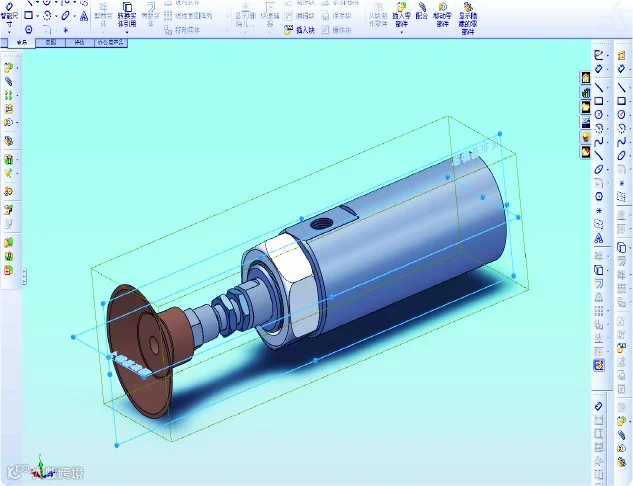Select the ribbon ellipse sketch tool
The image size is (633, 486).
pos(65,16)
